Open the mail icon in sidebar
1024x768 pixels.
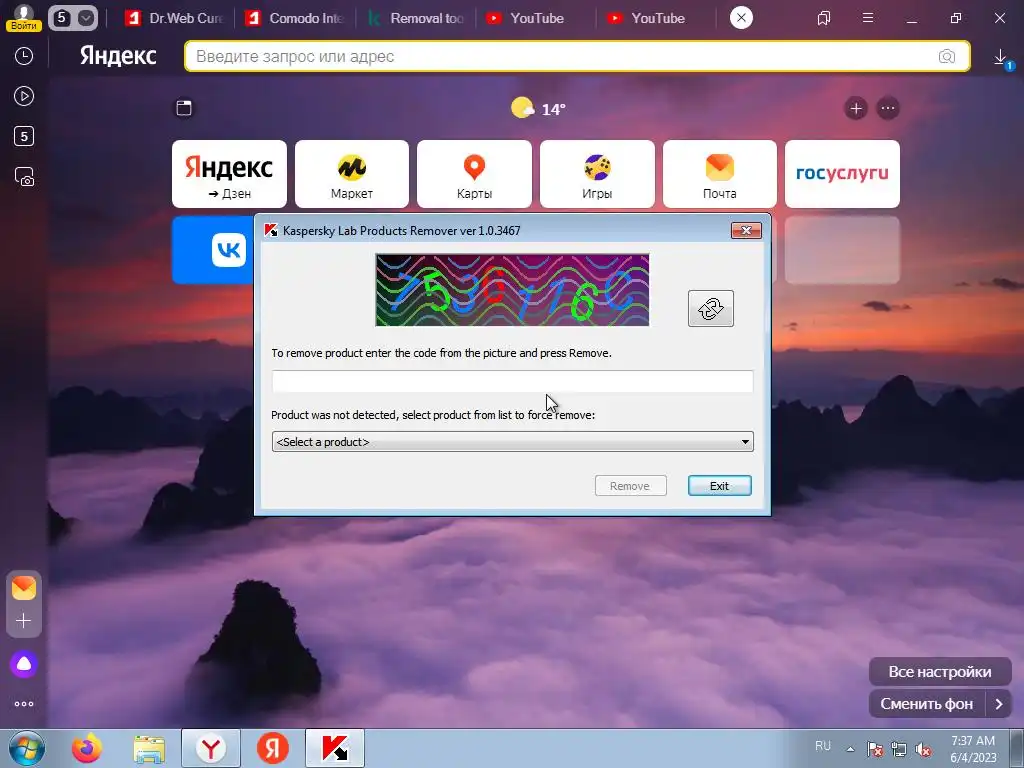point(24,588)
